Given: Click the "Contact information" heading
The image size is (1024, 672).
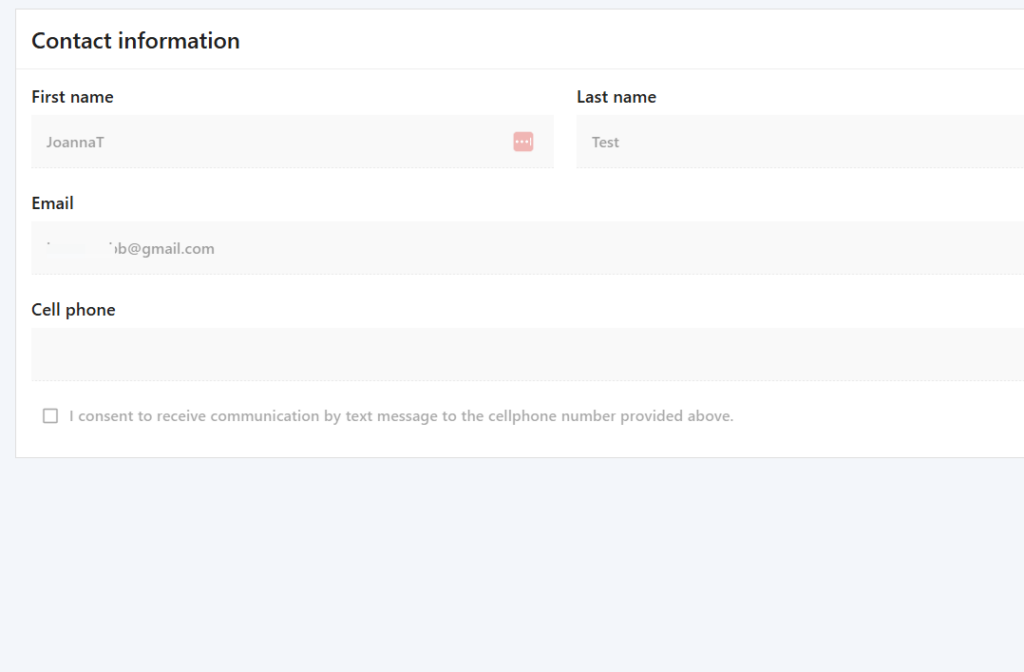Looking at the screenshot, I should (135, 41).
